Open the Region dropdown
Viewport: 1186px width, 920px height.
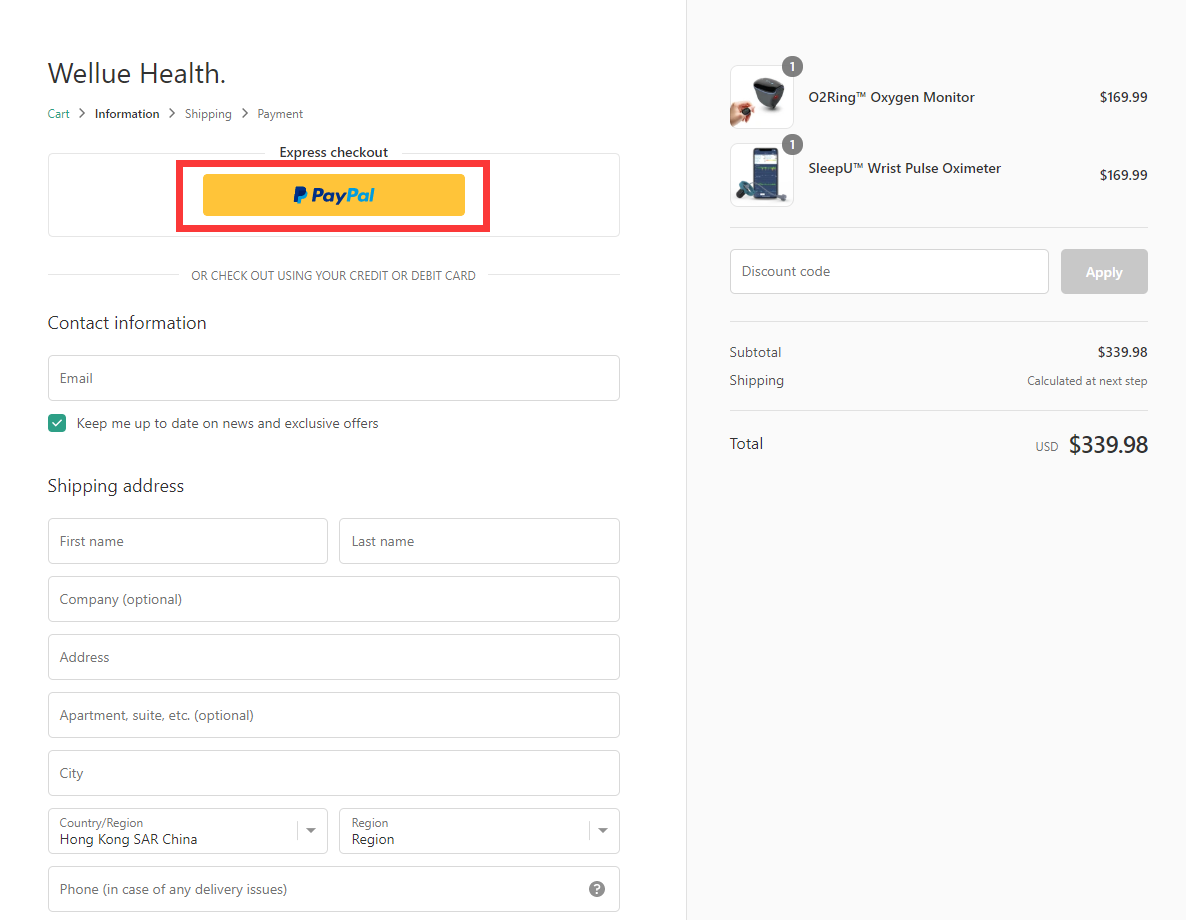(480, 831)
